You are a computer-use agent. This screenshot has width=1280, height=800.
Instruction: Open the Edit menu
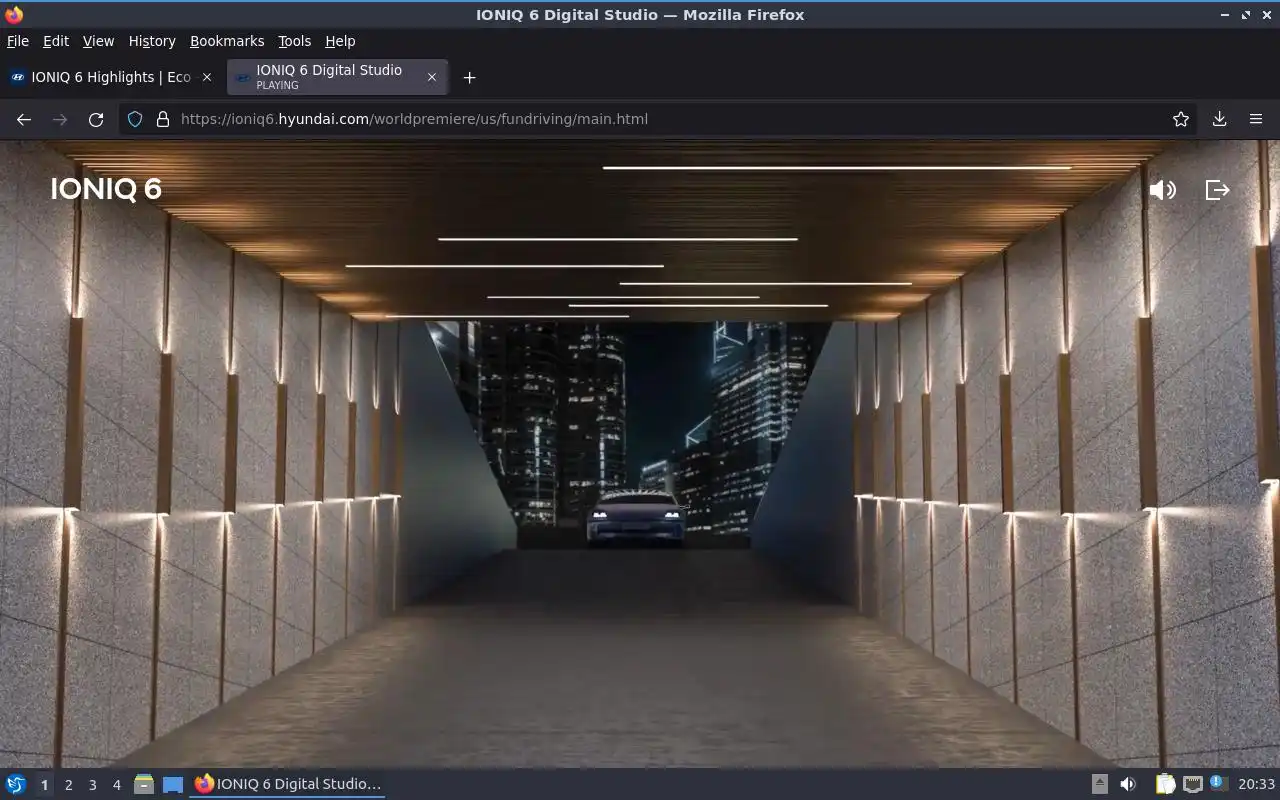click(x=56, y=41)
